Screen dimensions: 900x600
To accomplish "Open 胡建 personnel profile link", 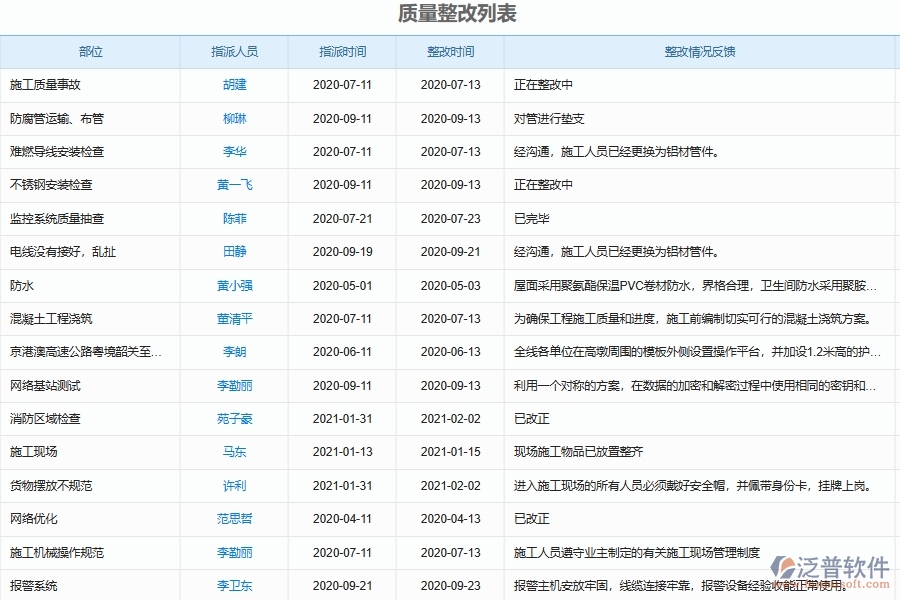I will [233, 85].
